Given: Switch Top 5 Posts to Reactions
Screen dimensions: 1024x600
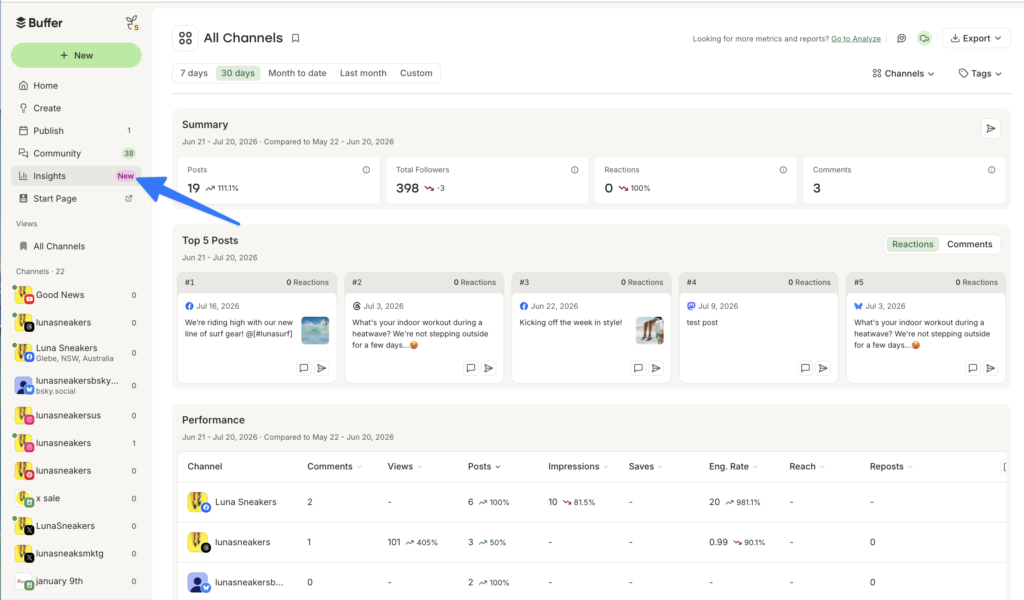Looking at the screenshot, I should [x=912, y=244].
